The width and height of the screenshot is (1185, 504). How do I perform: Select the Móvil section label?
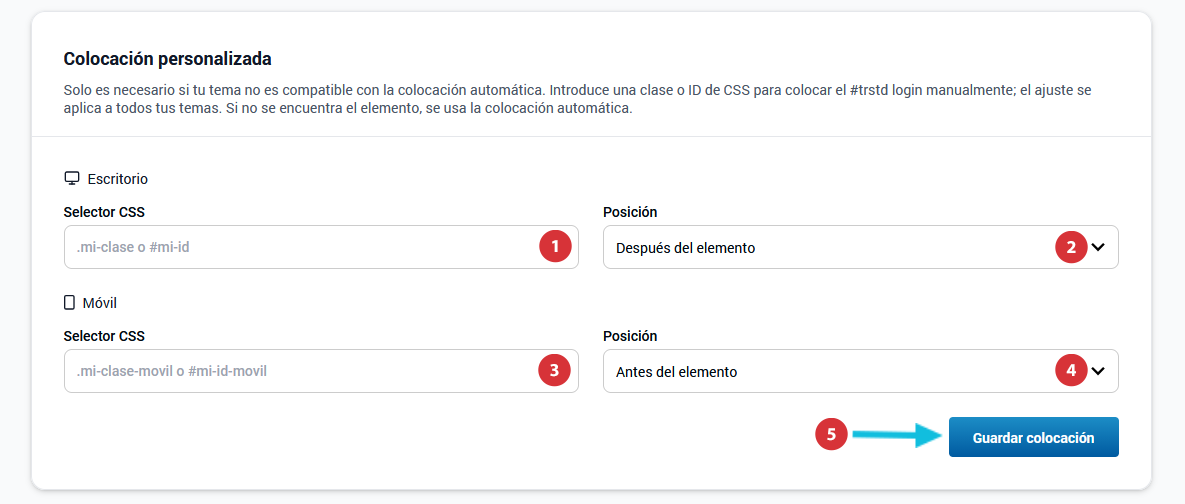pos(101,303)
